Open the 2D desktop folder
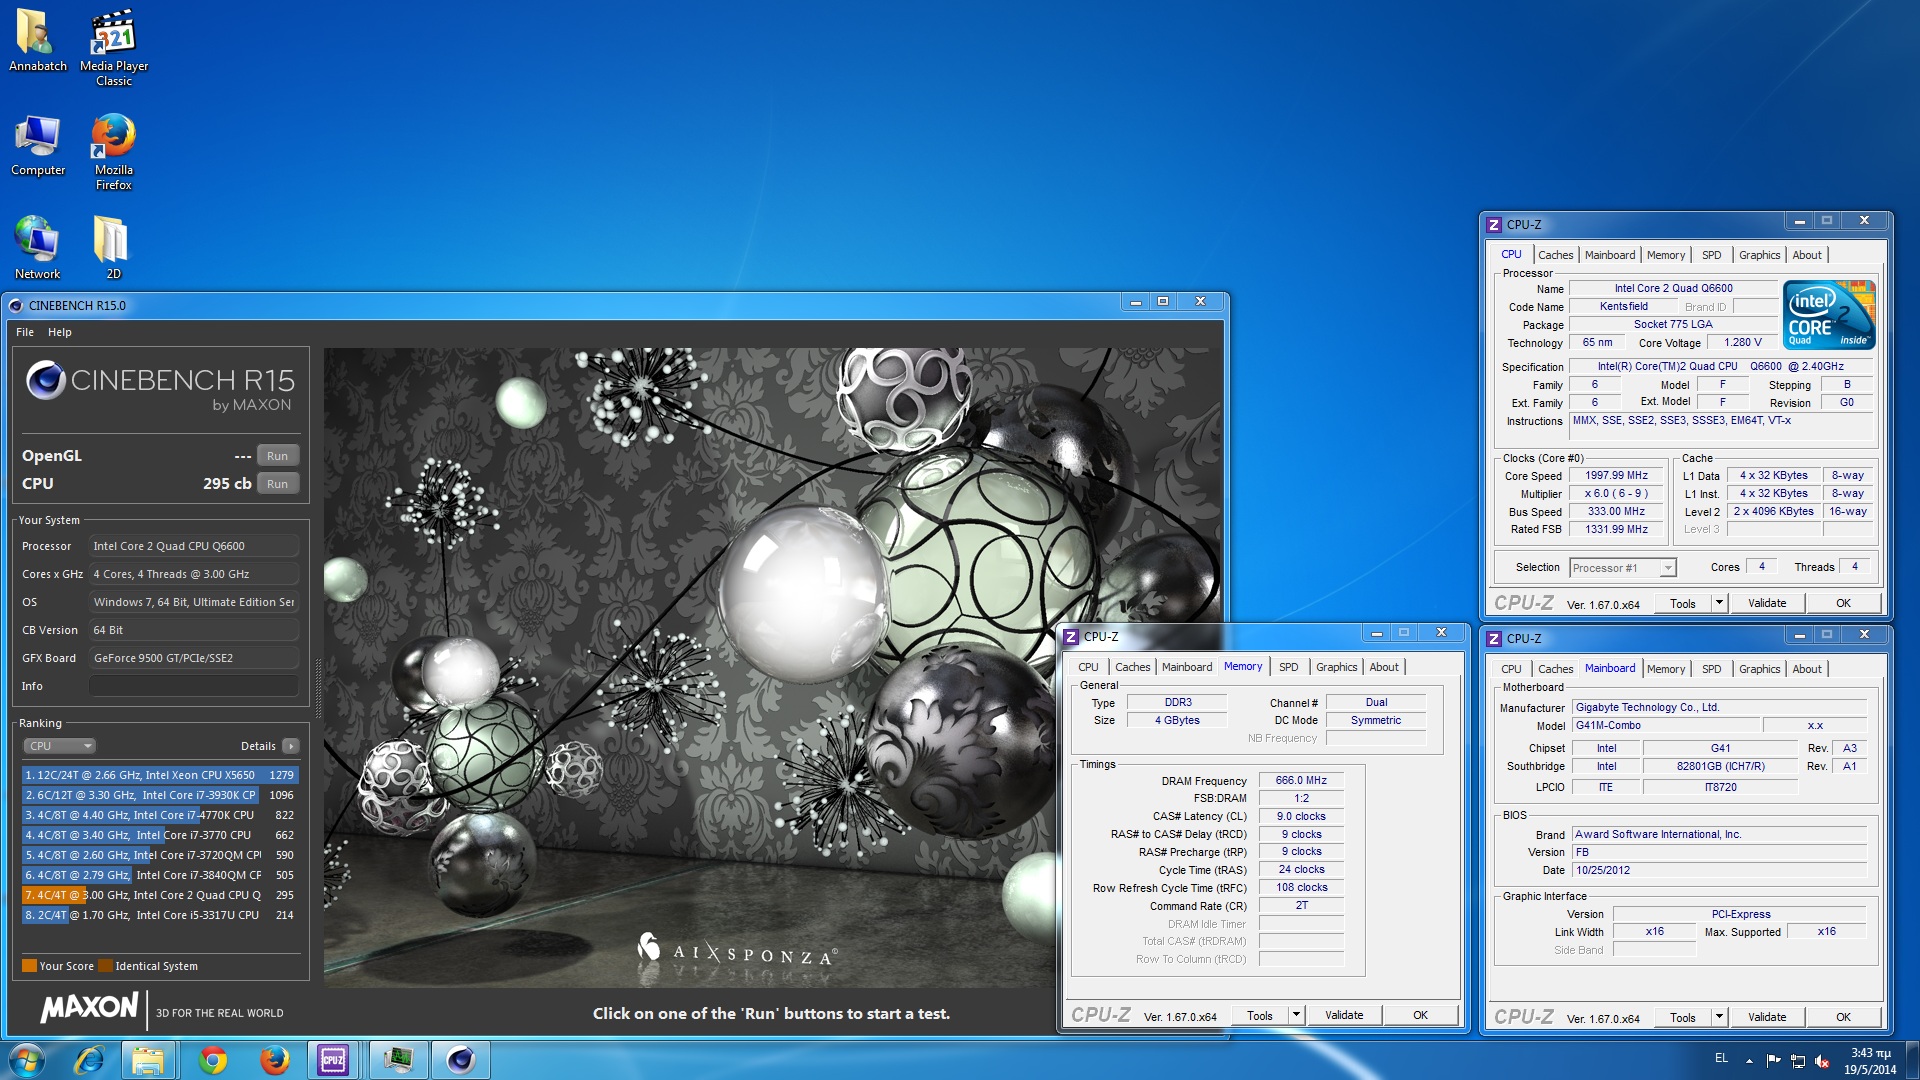Viewport: 1920px width, 1080px height. (113, 247)
